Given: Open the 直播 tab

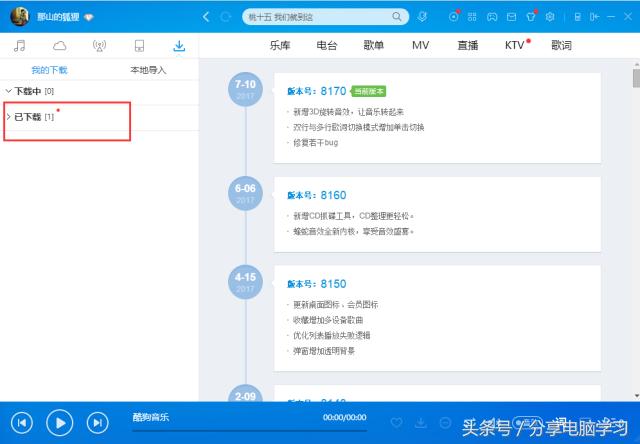Looking at the screenshot, I should [467, 45].
